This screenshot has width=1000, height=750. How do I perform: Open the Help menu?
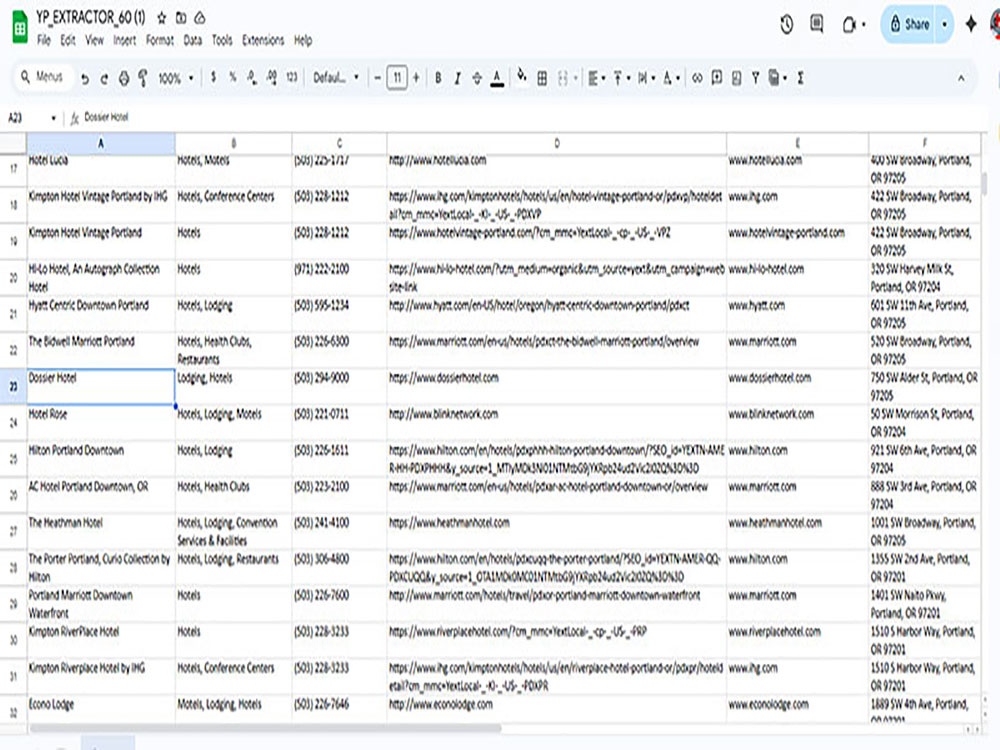coord(303,41)
